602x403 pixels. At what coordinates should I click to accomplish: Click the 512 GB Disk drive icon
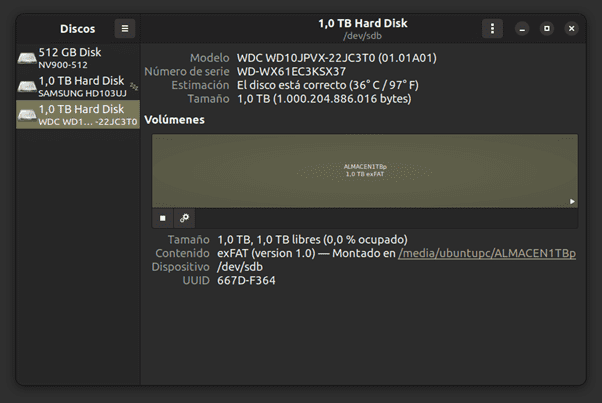(x=27, y=58)
